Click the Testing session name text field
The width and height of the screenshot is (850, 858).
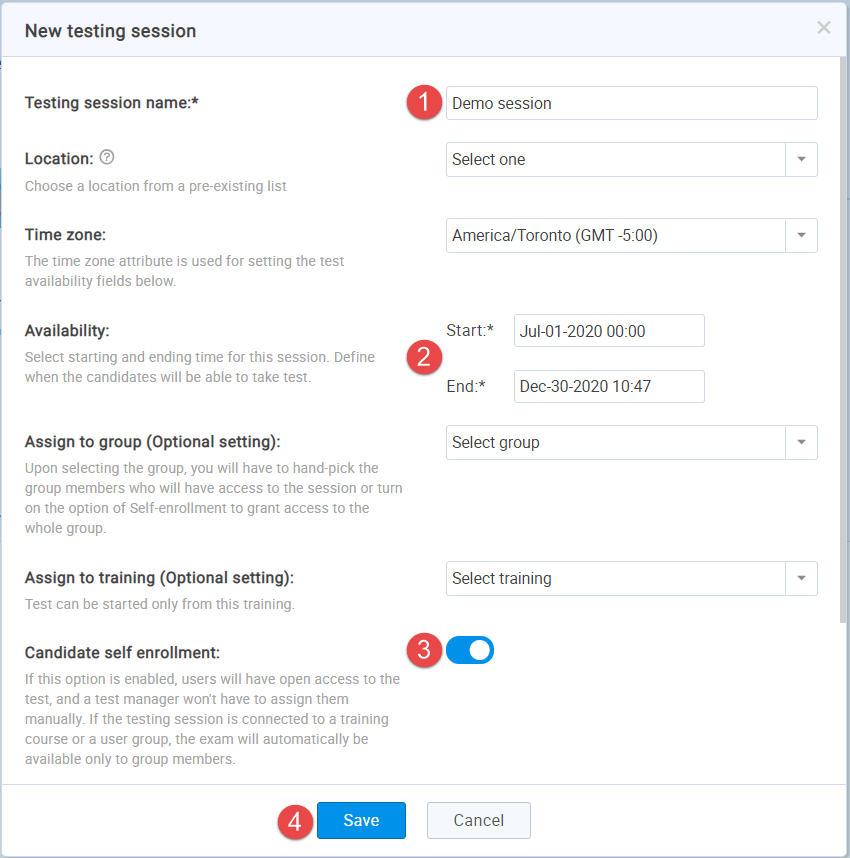(x=631, y=103)
